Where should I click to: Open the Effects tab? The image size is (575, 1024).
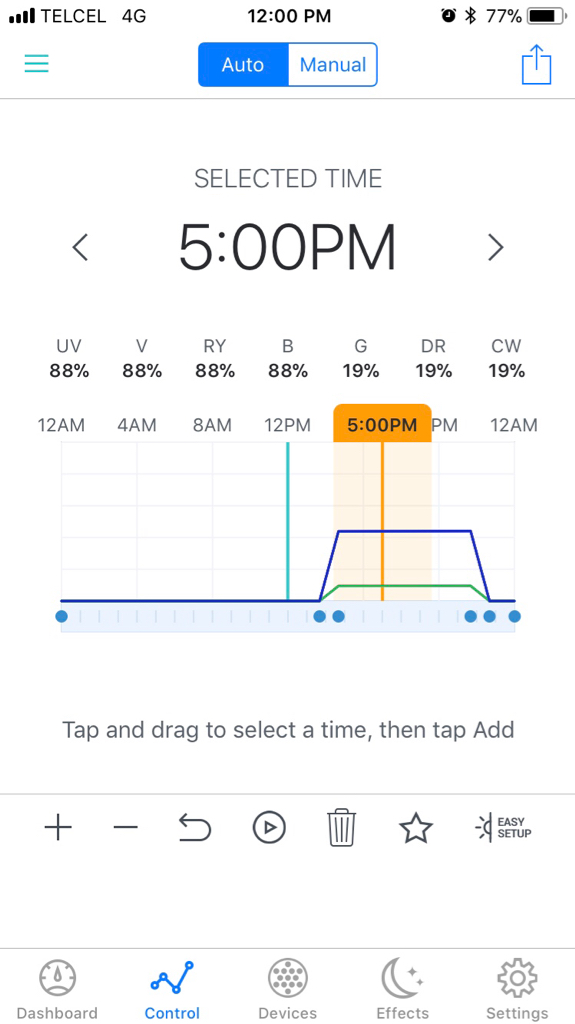pos(402,989)
